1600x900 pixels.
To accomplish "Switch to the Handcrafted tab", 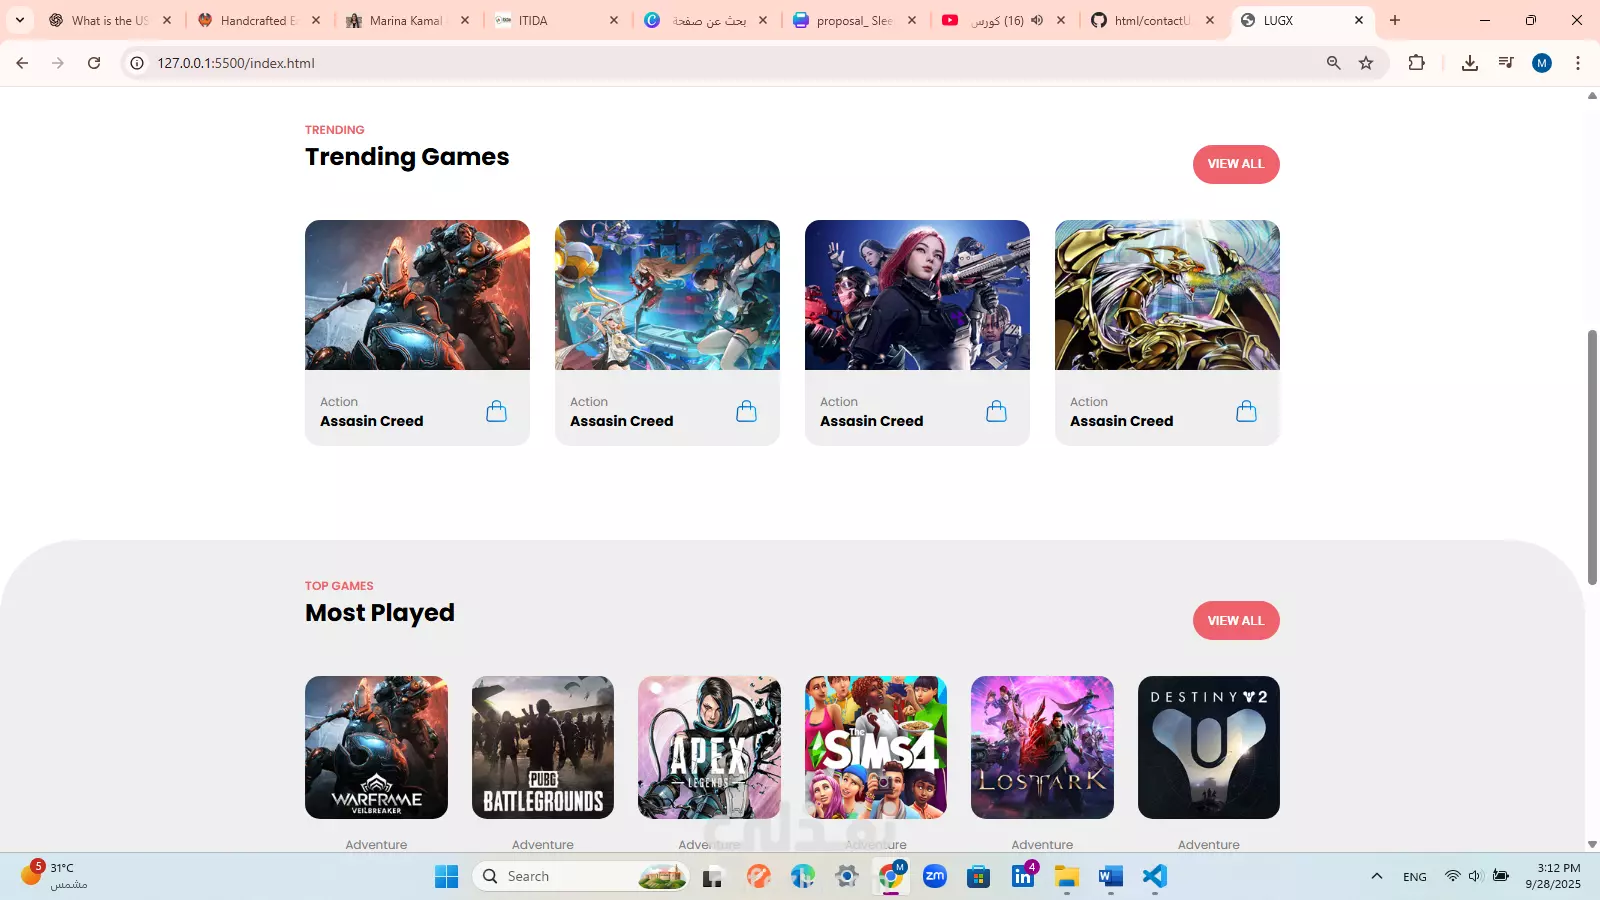I will click(258, 20).
